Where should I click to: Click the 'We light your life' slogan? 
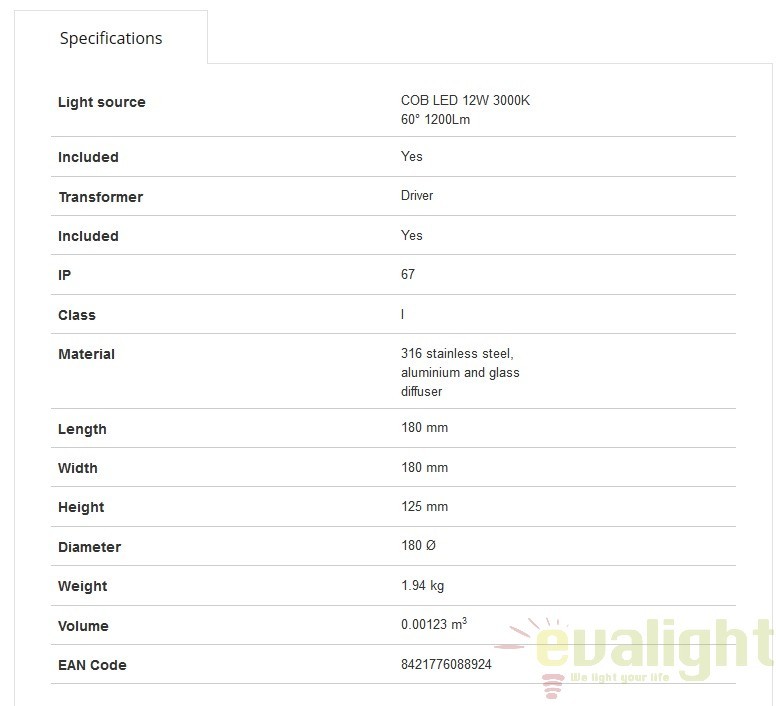coord(620,678)
